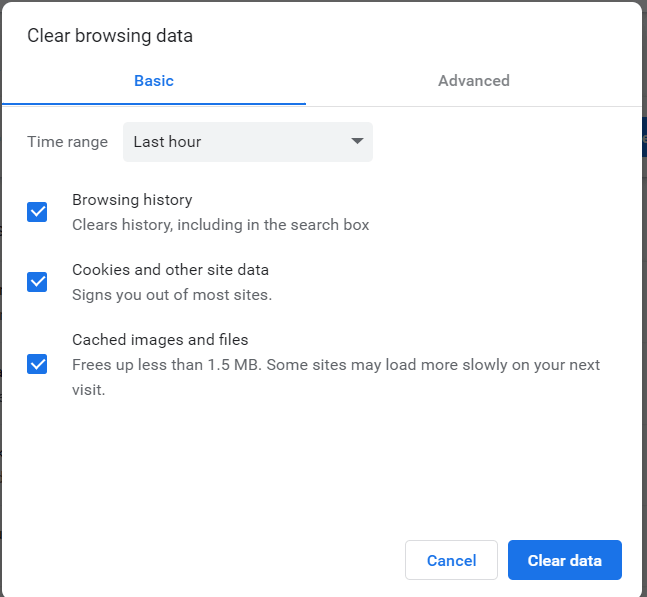Image resolution: width=647 pixels, height=597 pixels.
Task: Switch to the Advanced tab
Action: (473, 81)
